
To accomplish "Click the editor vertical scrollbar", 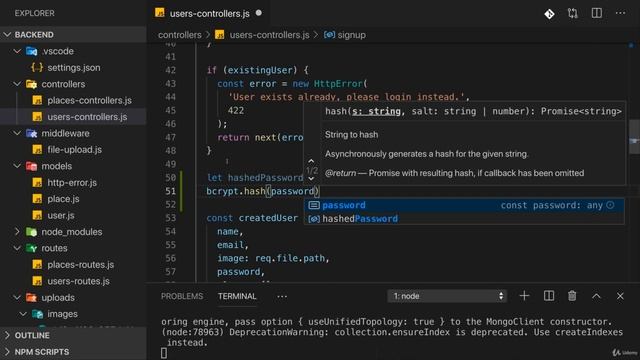I will tap(634, 137).
